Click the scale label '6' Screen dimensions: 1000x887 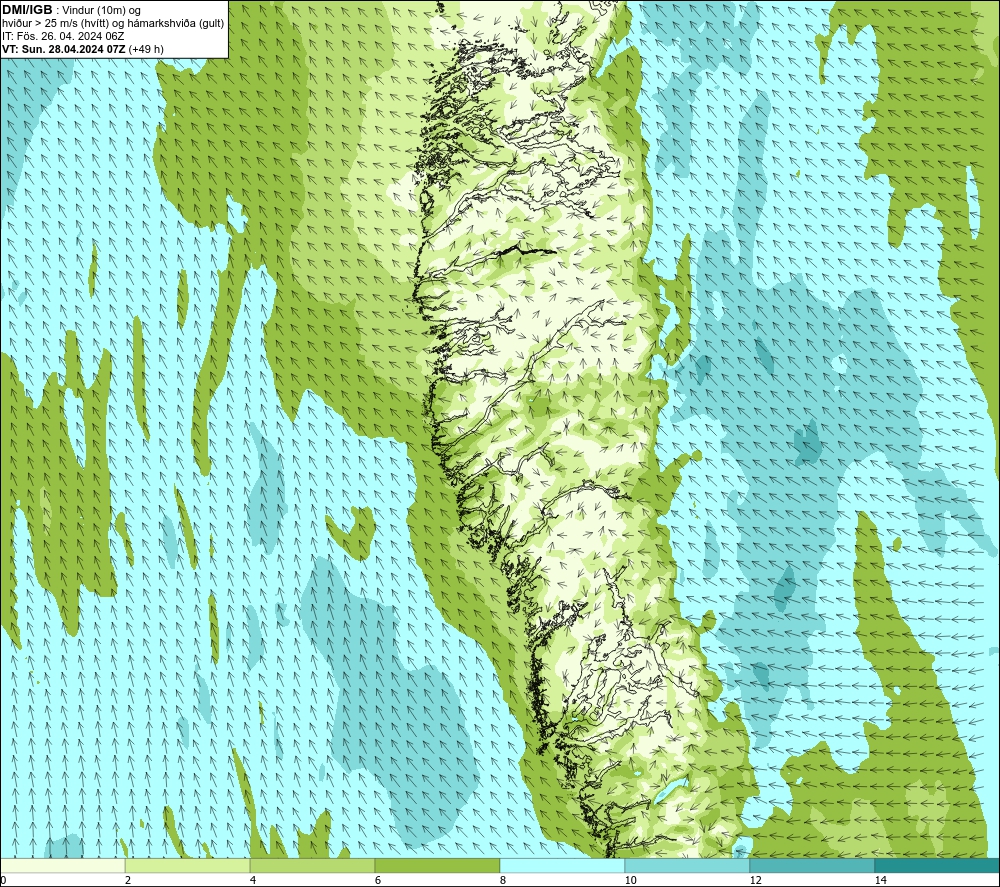click(378, 881)
